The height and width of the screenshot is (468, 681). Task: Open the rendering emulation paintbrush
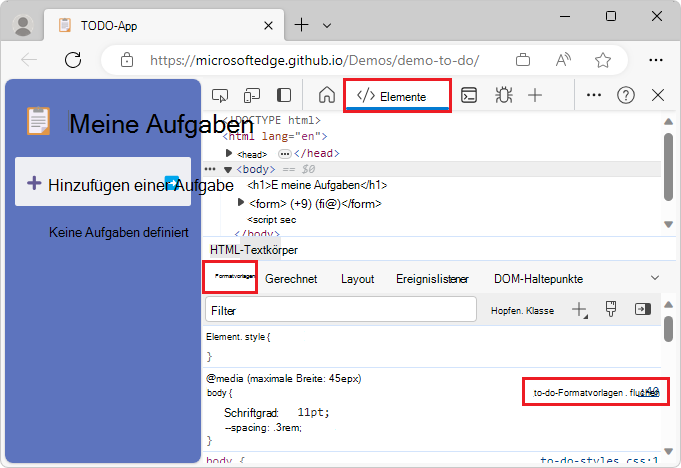click(611, 309)
